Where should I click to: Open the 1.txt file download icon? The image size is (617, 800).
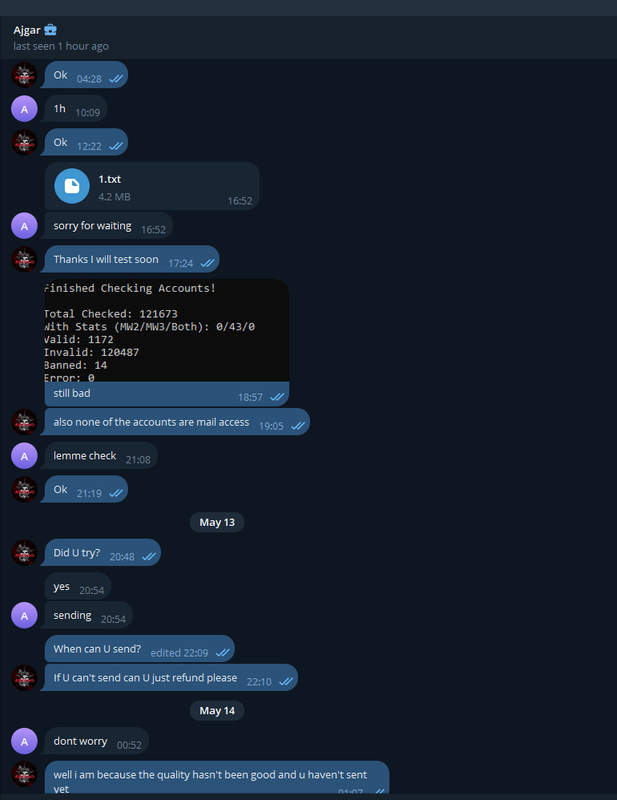pos(72,186)
